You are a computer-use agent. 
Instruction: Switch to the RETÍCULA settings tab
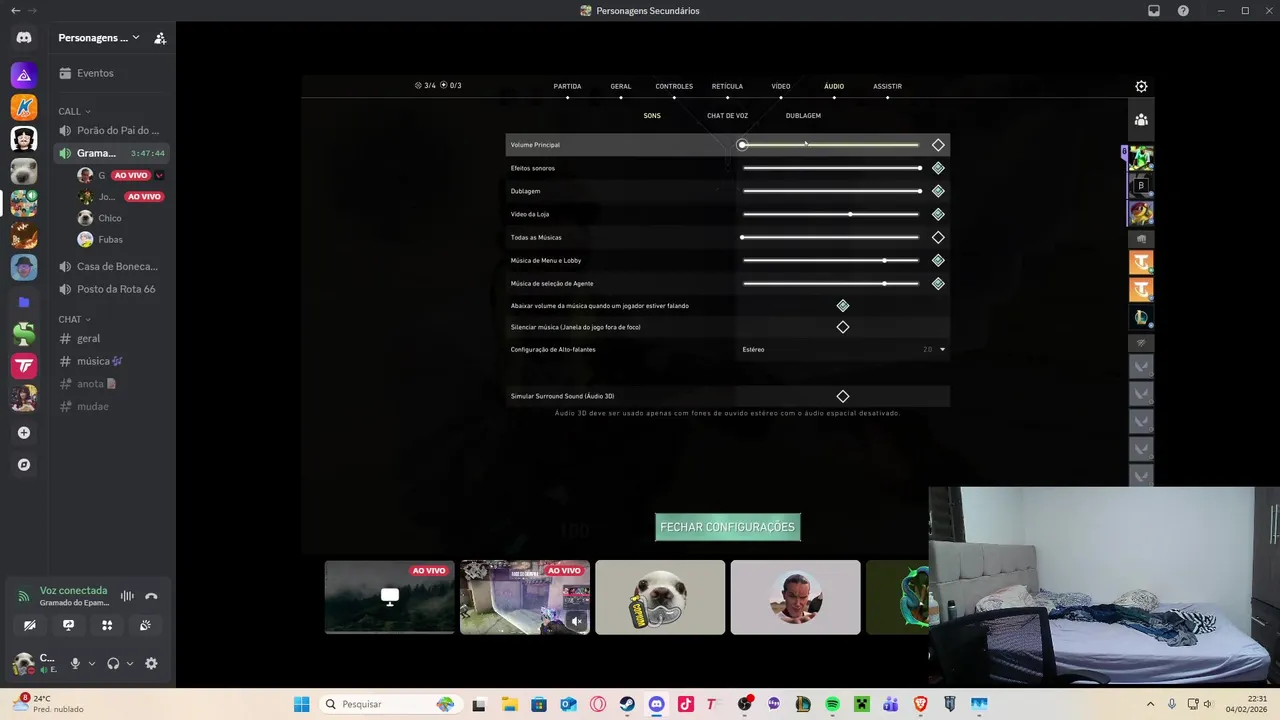pyautogui.click(x=727, y=87)
